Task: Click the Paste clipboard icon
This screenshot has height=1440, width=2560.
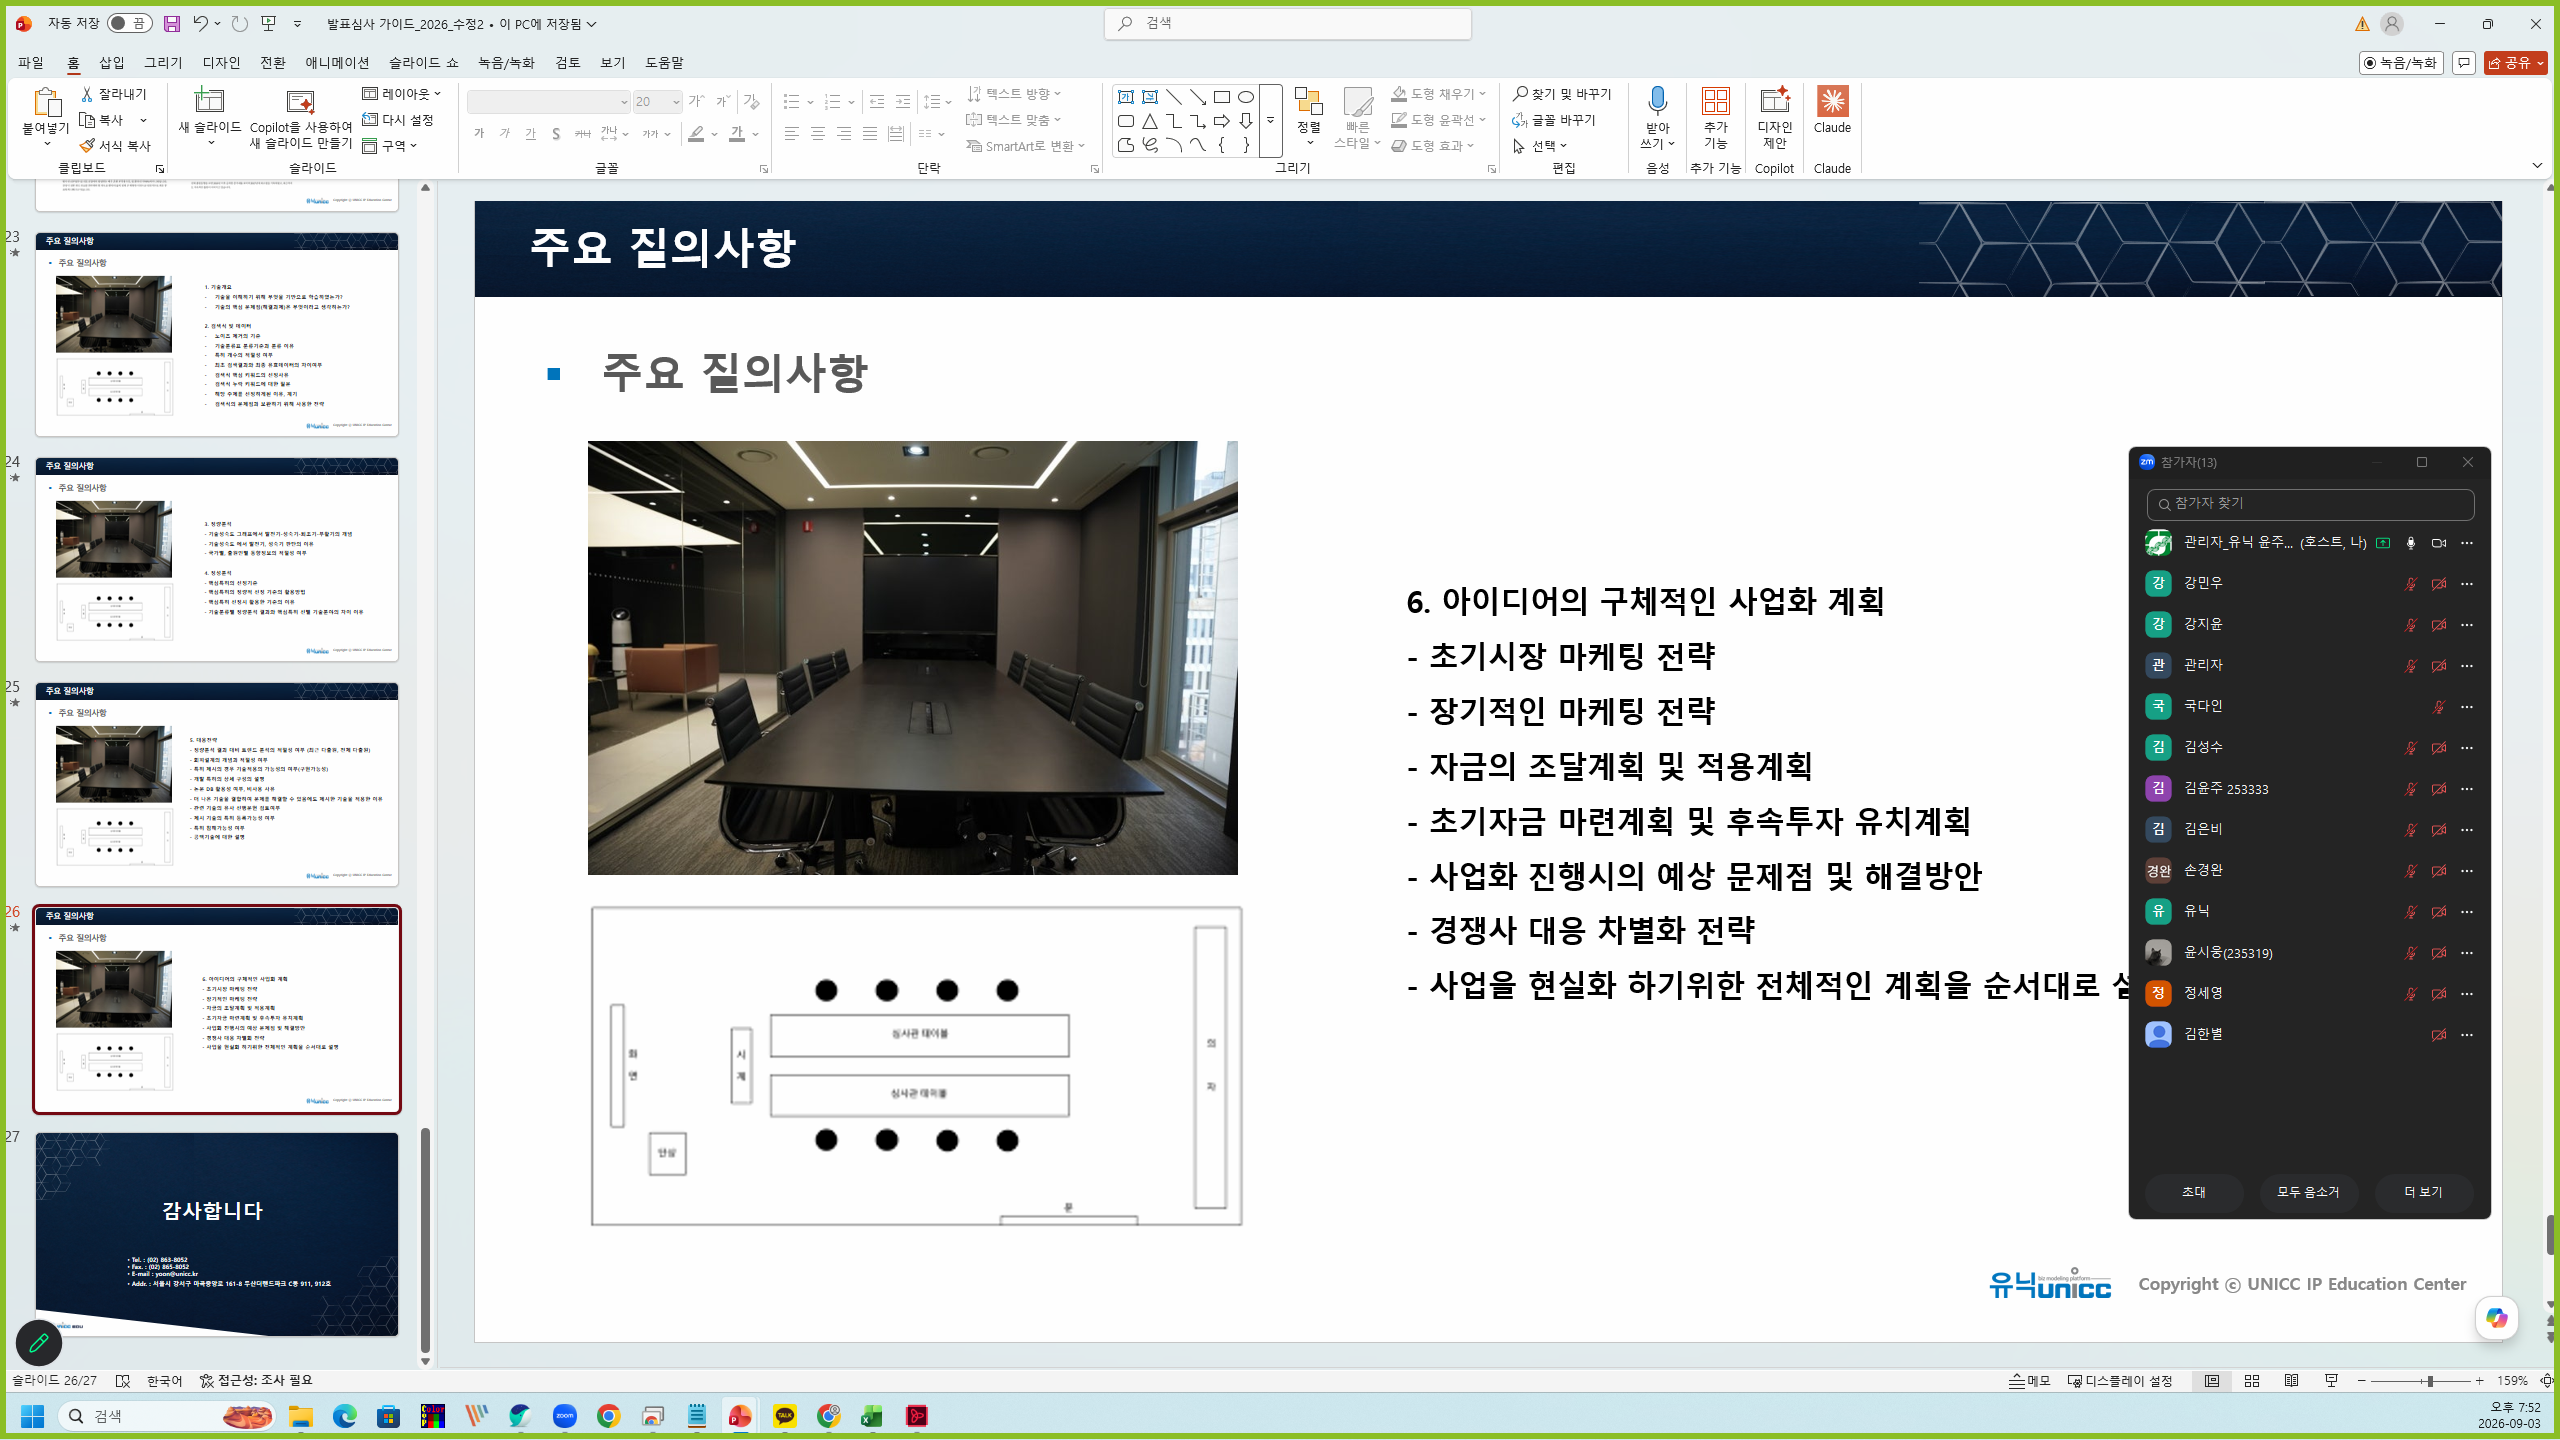Action: pos(46,102)
